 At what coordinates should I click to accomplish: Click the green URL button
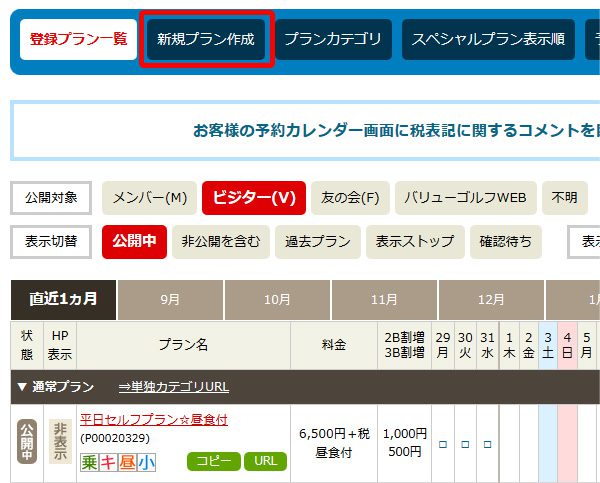pyautogui.click(x=266, y=461)
